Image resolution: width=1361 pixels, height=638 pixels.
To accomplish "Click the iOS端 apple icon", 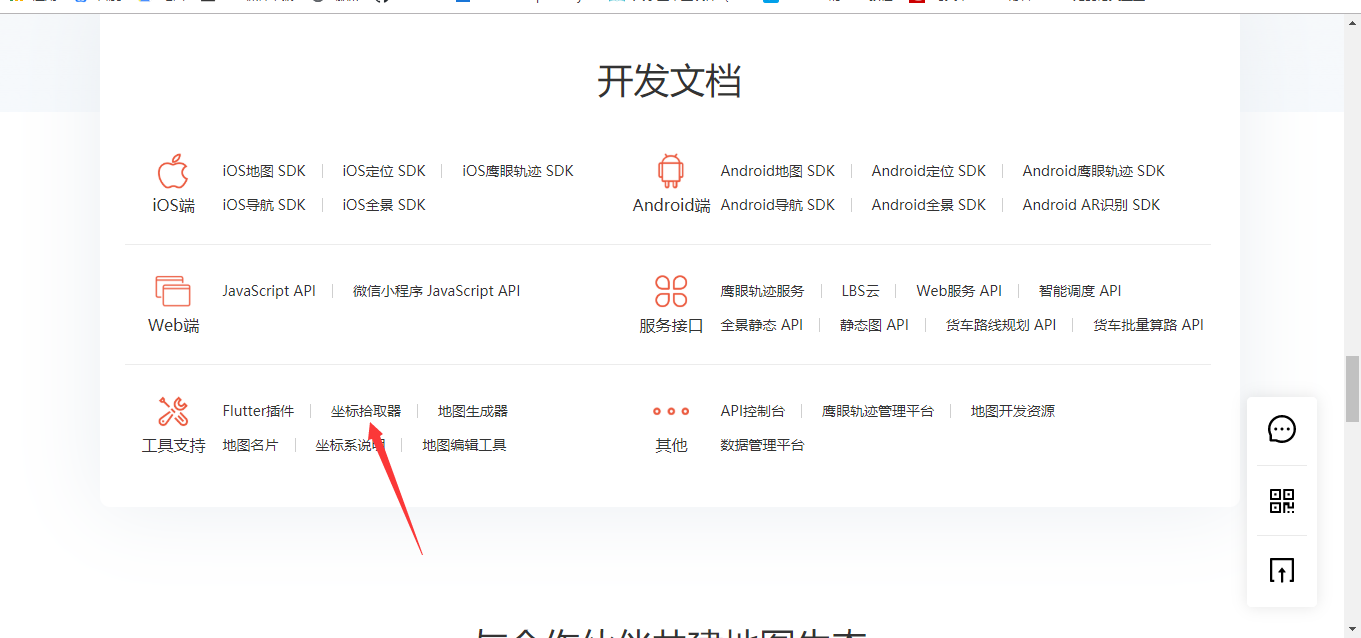I will click(173, 171).
